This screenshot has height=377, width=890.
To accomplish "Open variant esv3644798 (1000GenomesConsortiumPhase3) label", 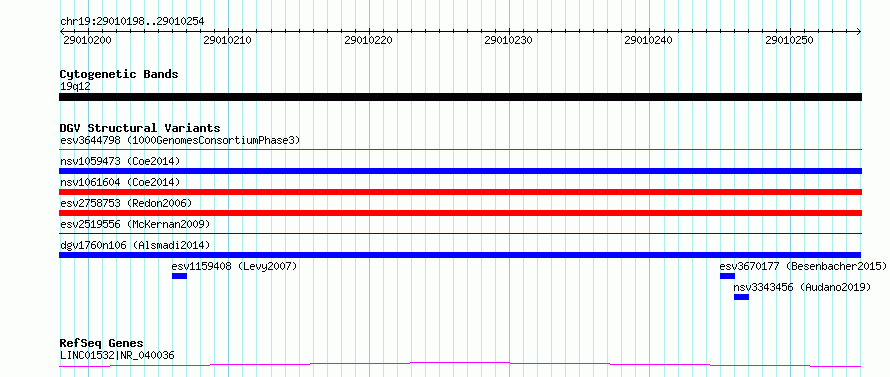I will (180, 140).
